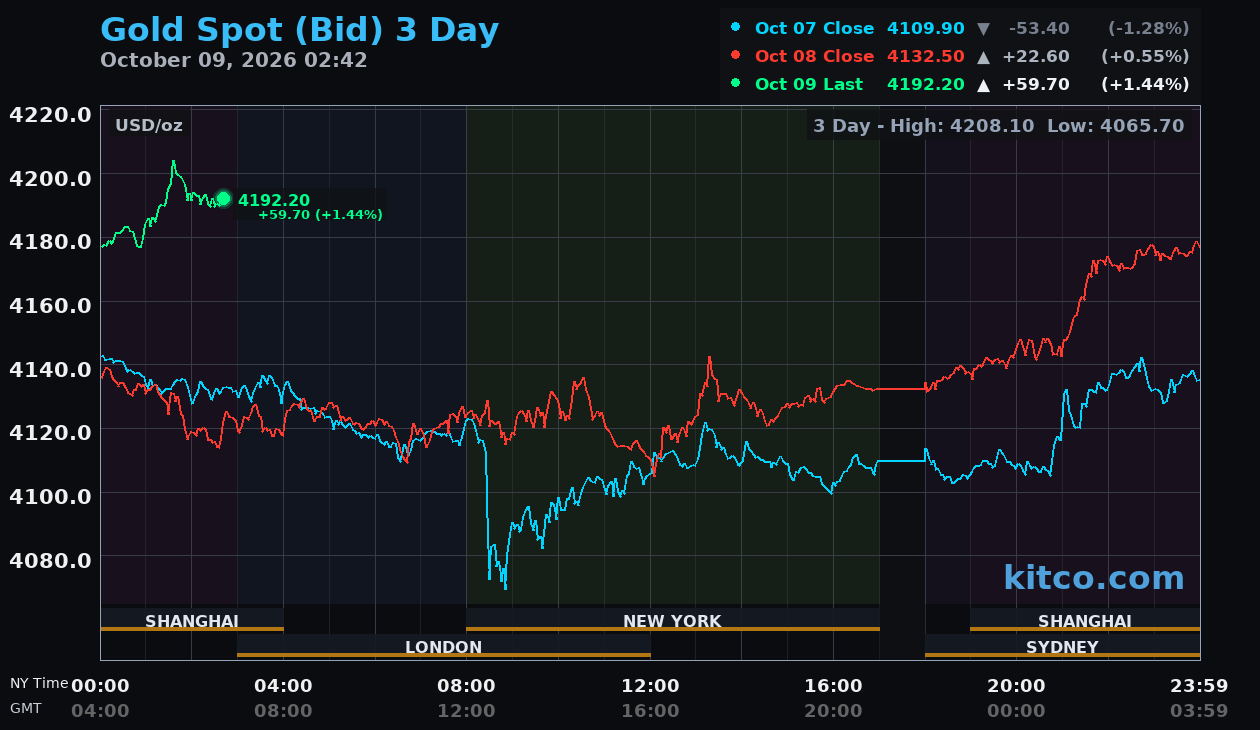The height and width of the screenshot is (730, 1260).
Task: Click the percentage (+0.55%)
Action: (x=1145, y=56)
